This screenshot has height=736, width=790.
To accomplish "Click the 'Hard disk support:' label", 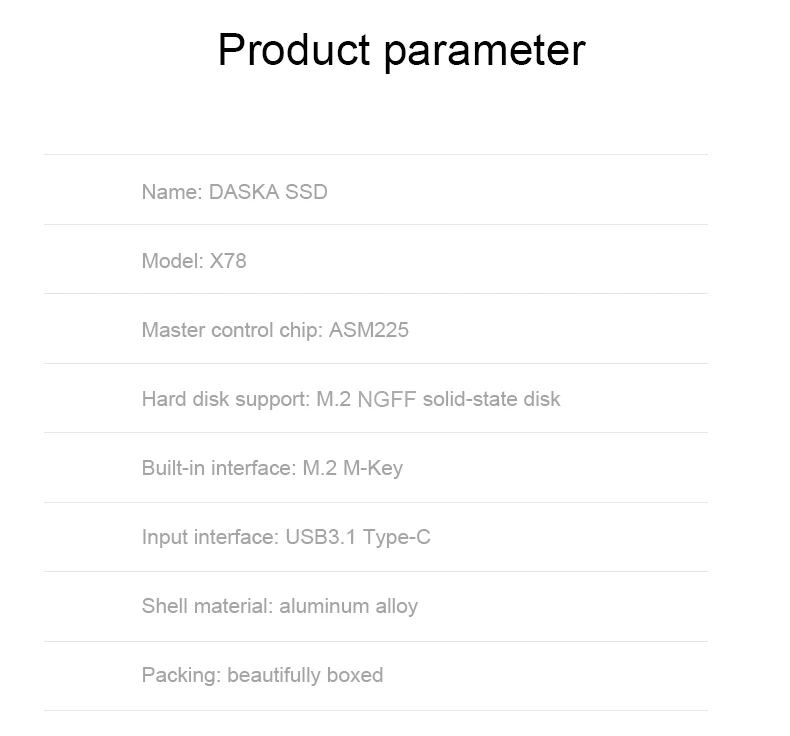I will pyautogui.click(x=225, y=399).
